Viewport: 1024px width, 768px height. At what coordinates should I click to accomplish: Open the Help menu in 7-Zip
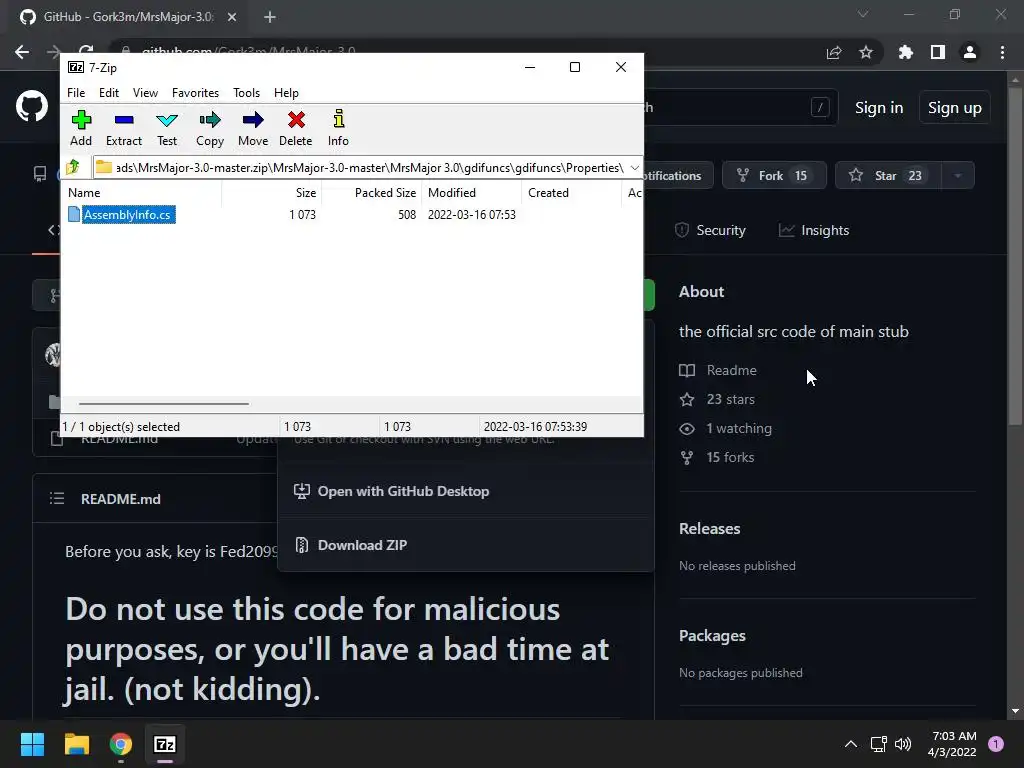(286, 93)
